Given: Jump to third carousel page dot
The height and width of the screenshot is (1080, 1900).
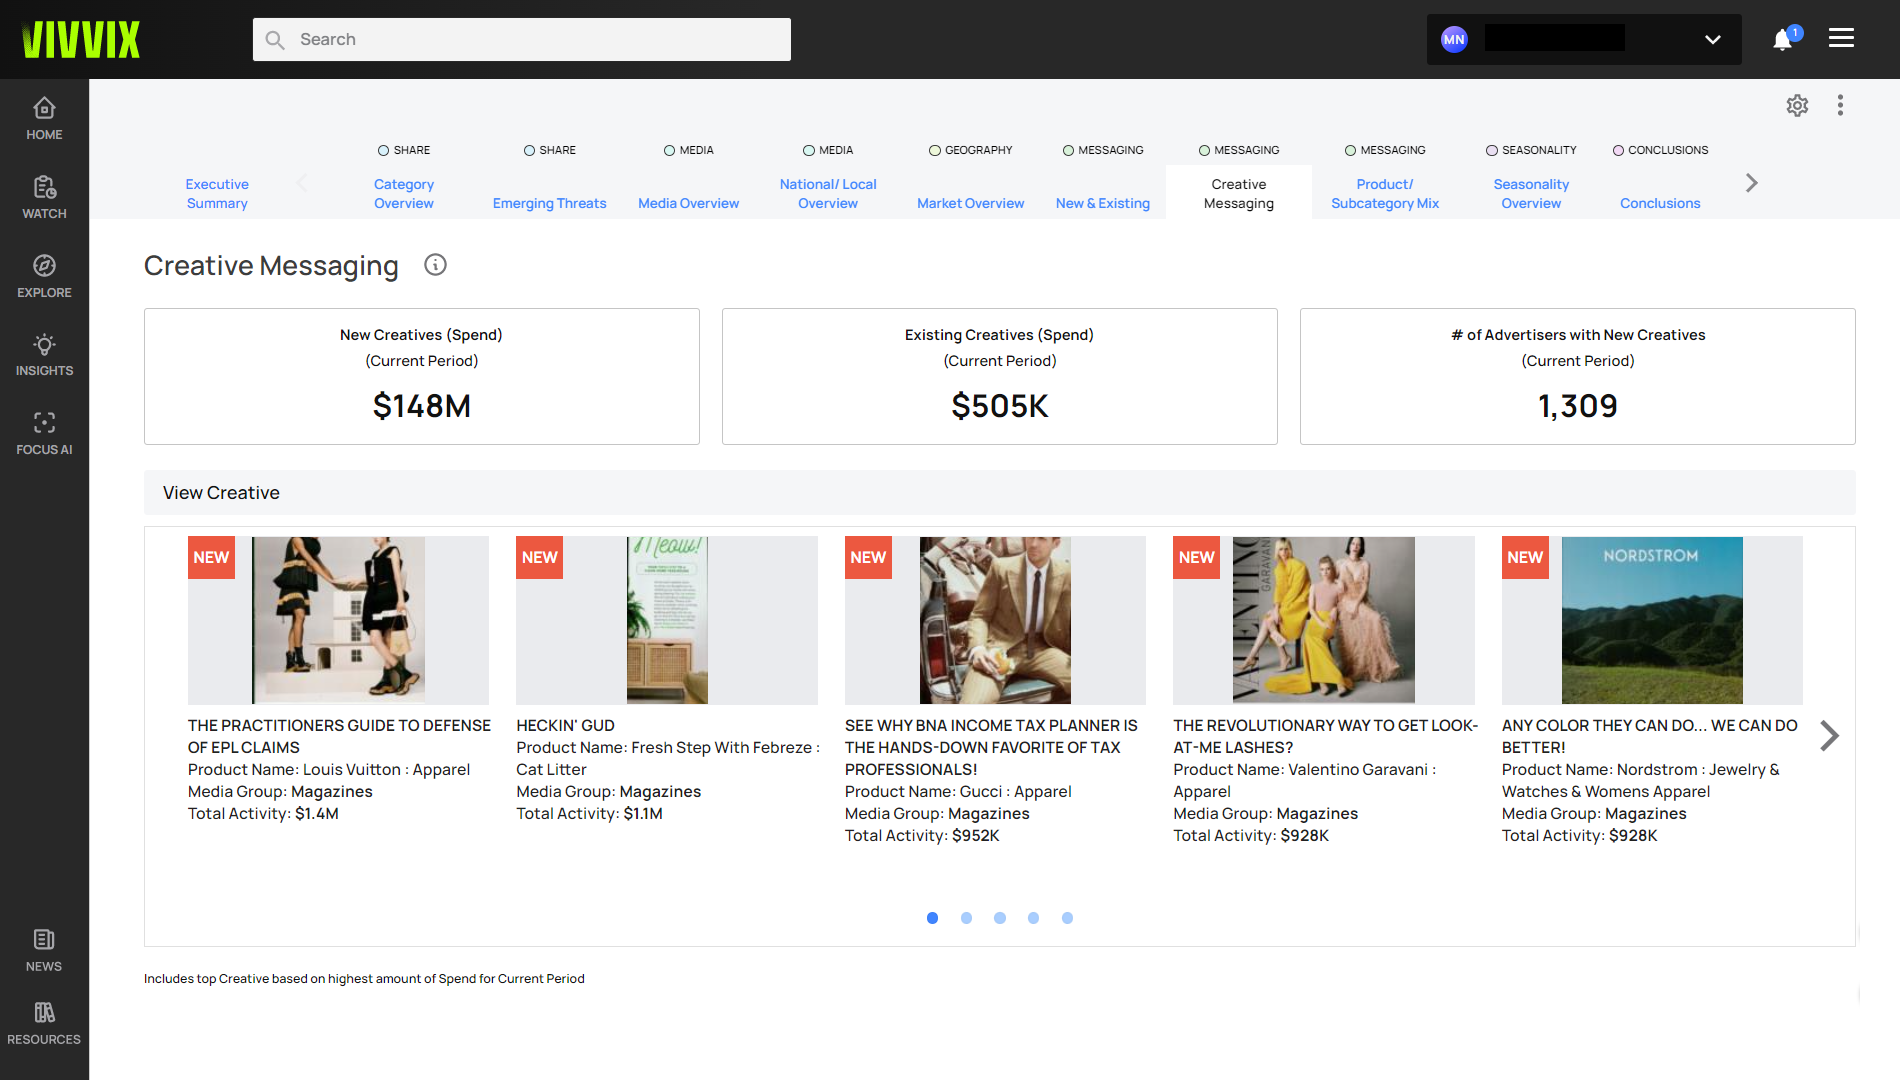Looking at the screenshot, I should (x=1000, y=918).
